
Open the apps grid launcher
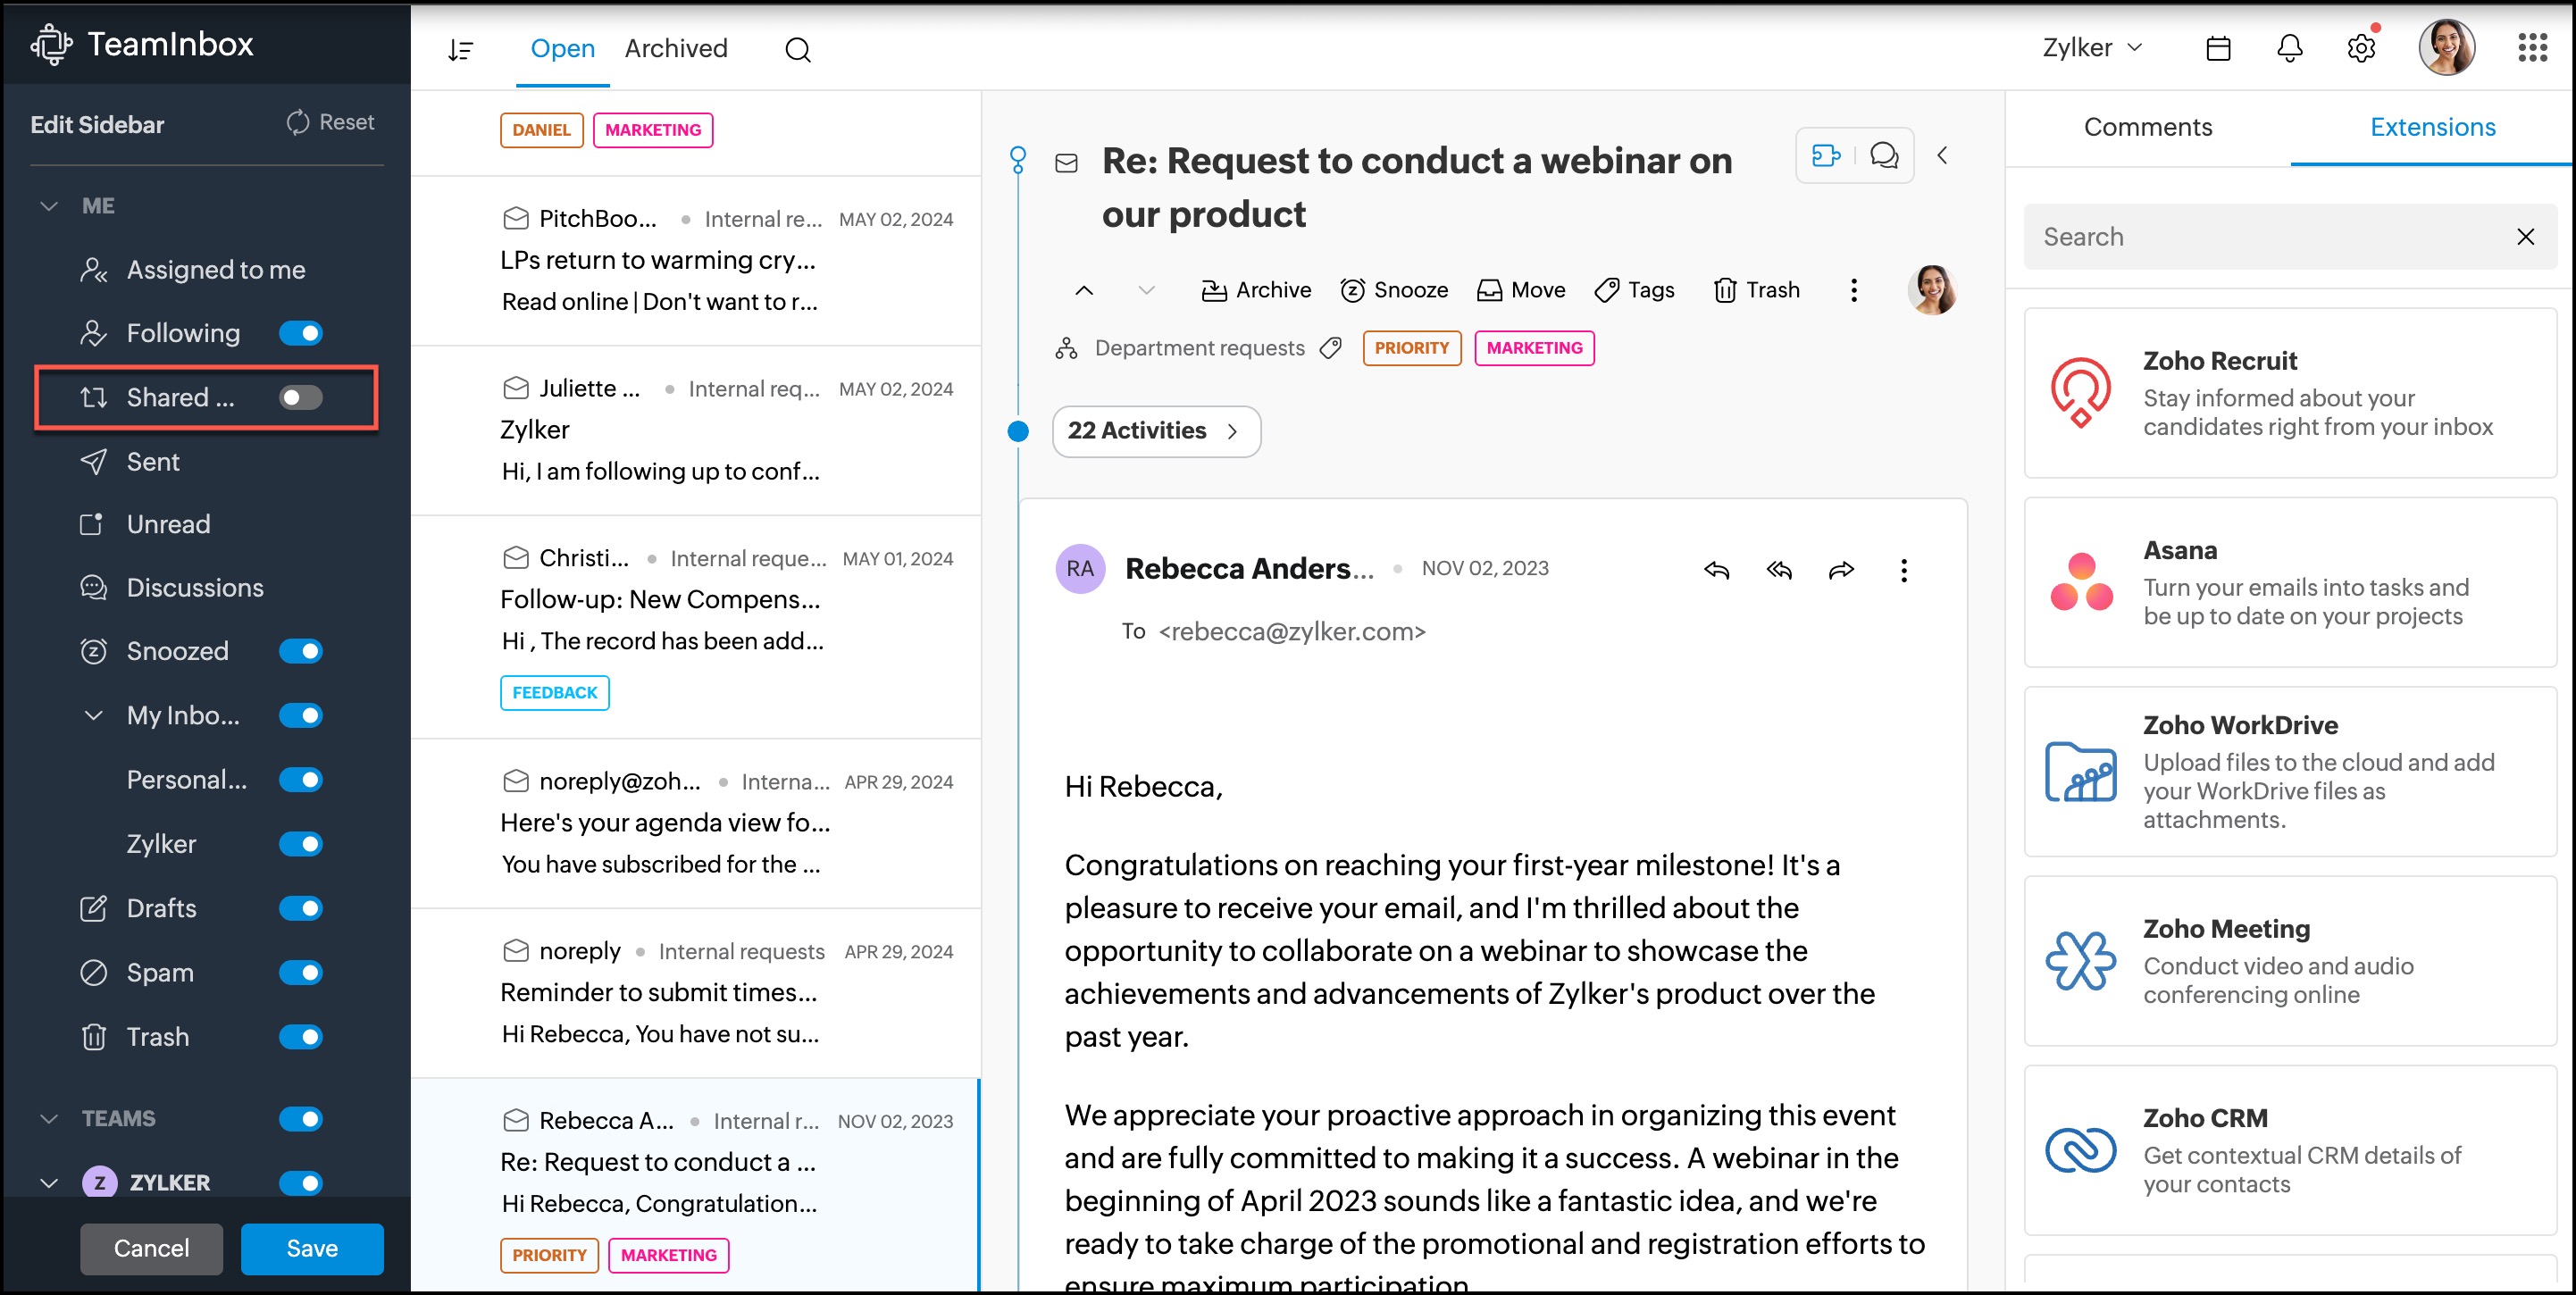click(x=2532, y=47)
